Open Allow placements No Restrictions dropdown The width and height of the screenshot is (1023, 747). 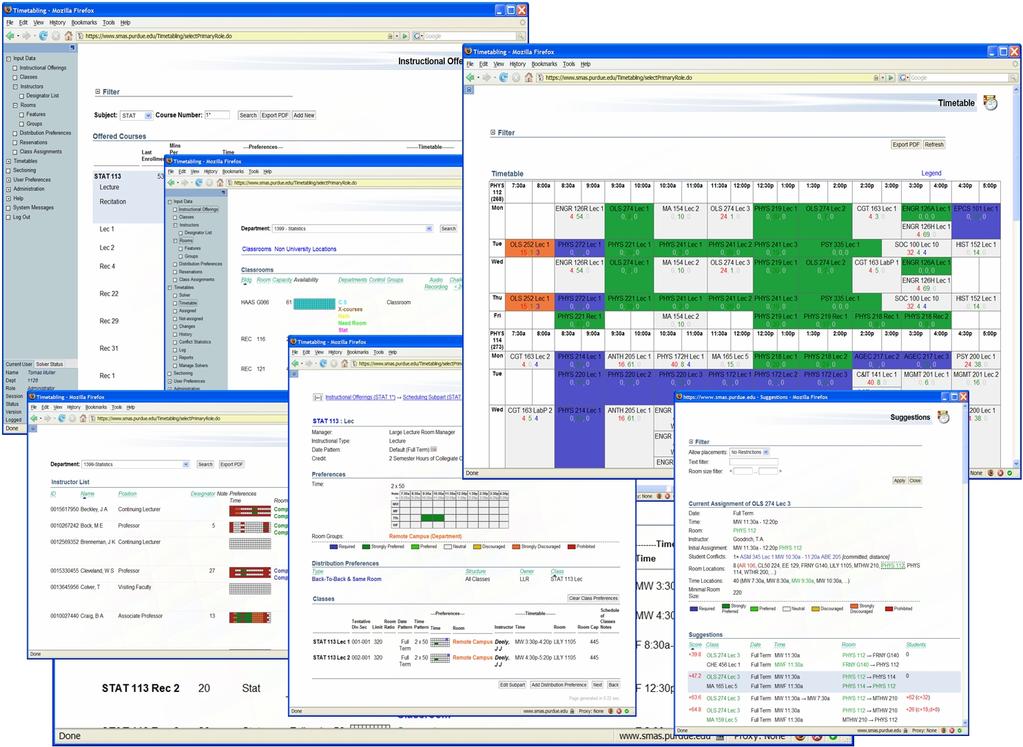766,452
